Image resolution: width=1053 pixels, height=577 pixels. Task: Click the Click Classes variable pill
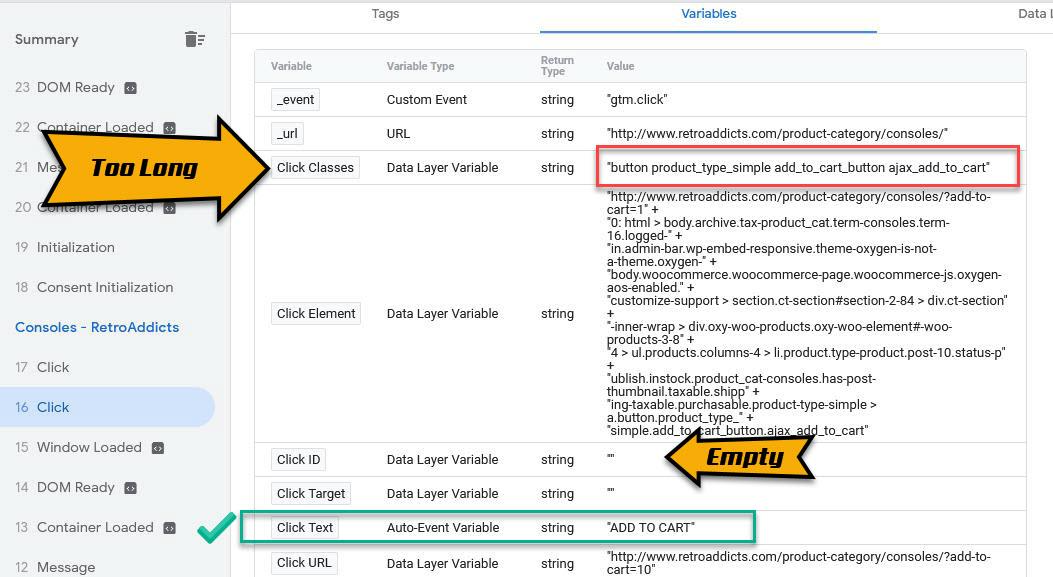[315, 167]
